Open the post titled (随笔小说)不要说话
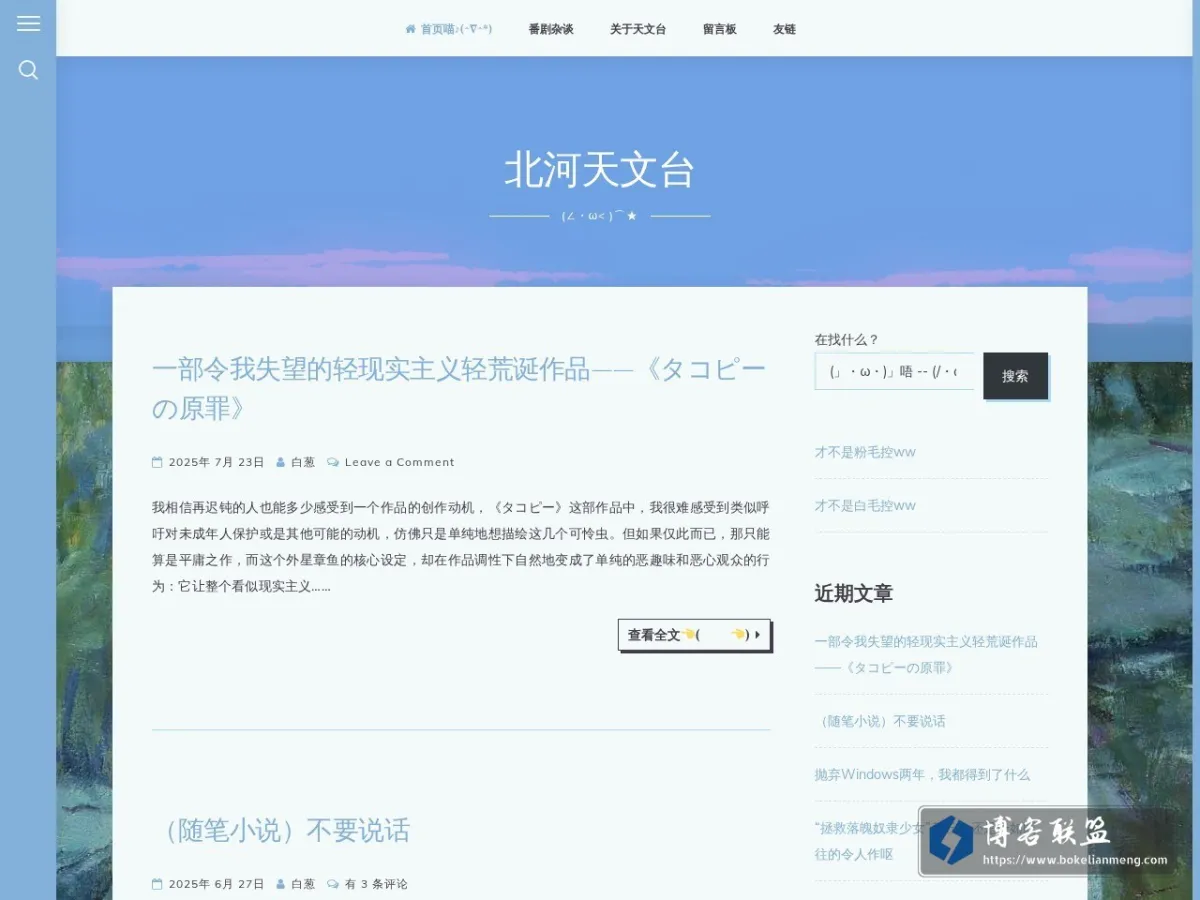 point(281,830)
